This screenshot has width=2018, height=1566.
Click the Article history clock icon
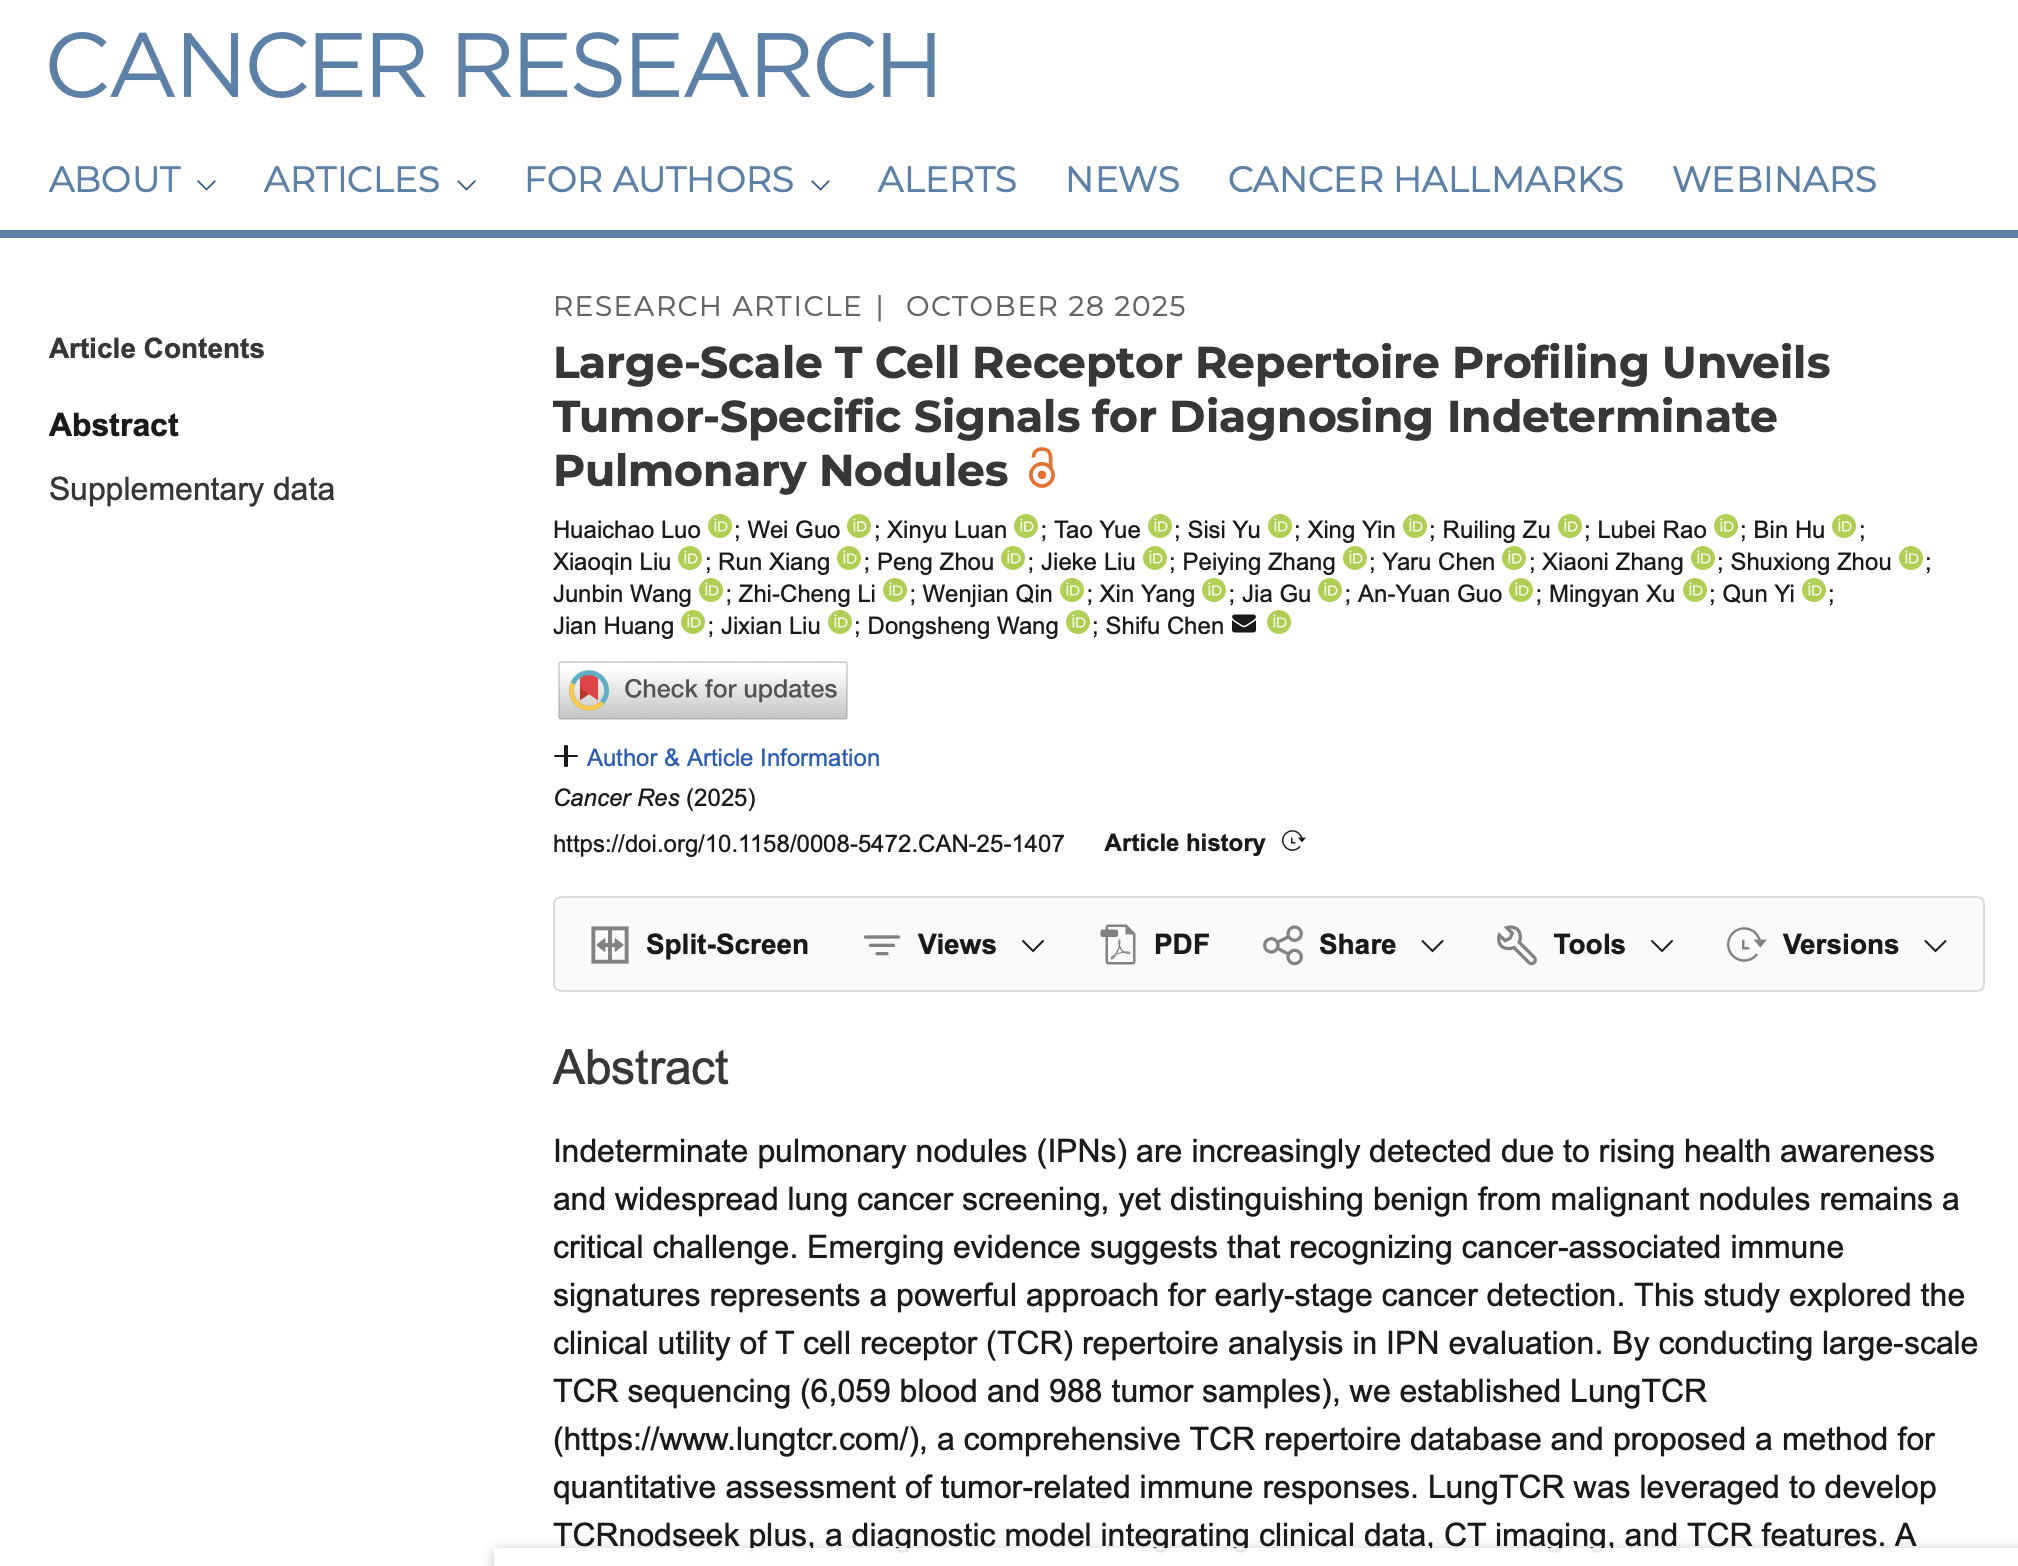click(1293, 842)
